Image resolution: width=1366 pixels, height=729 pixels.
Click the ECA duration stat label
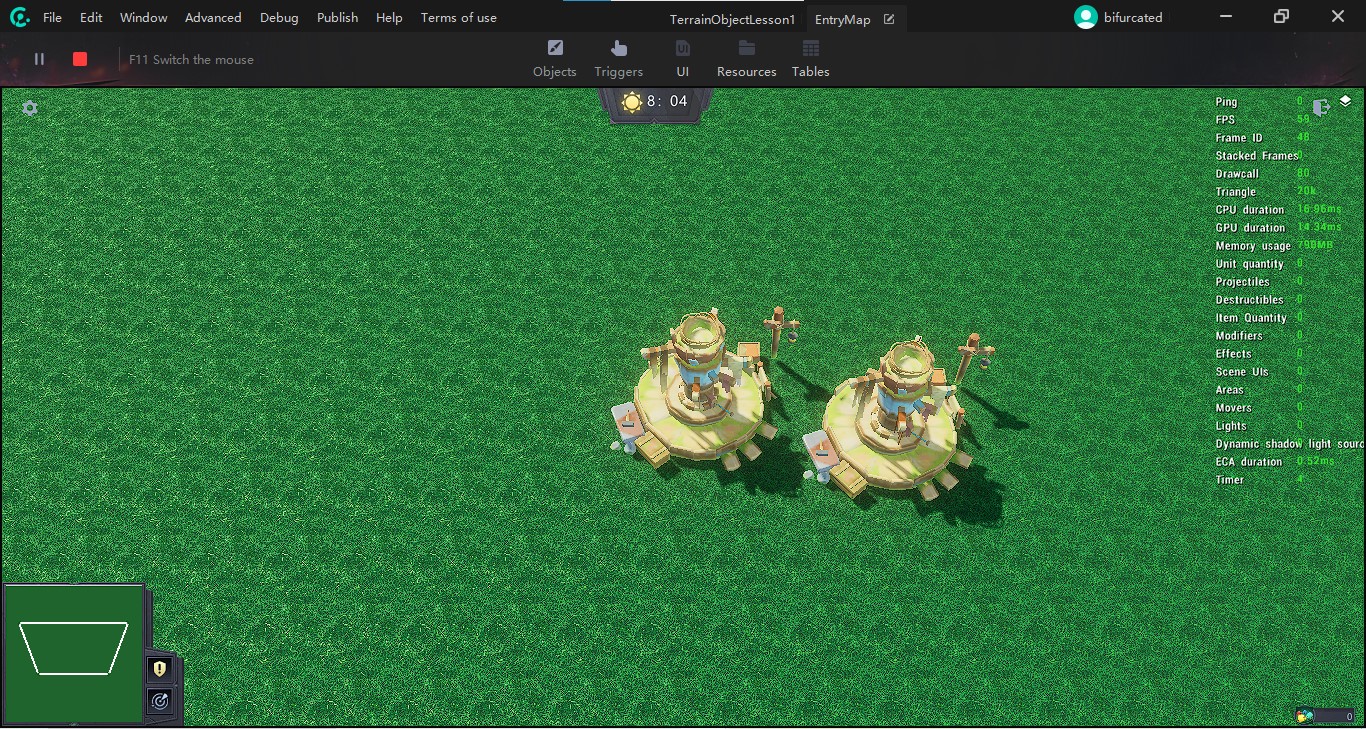click(x=1249, y=462)
